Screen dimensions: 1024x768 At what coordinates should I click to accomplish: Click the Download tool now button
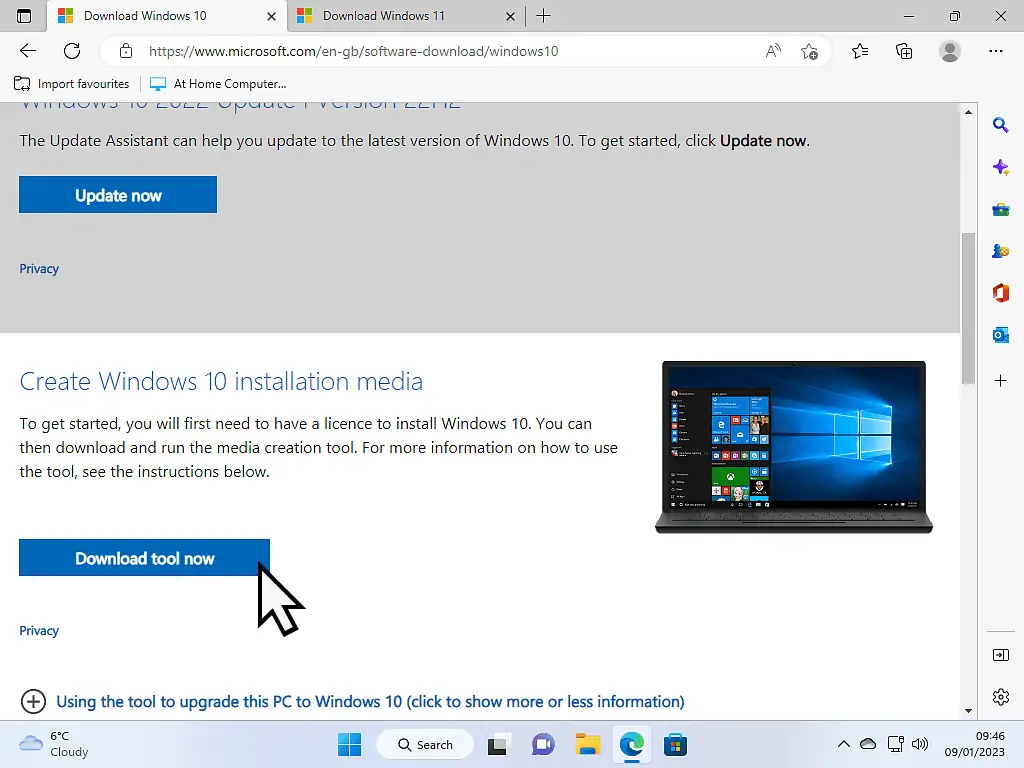pos(143,558)
